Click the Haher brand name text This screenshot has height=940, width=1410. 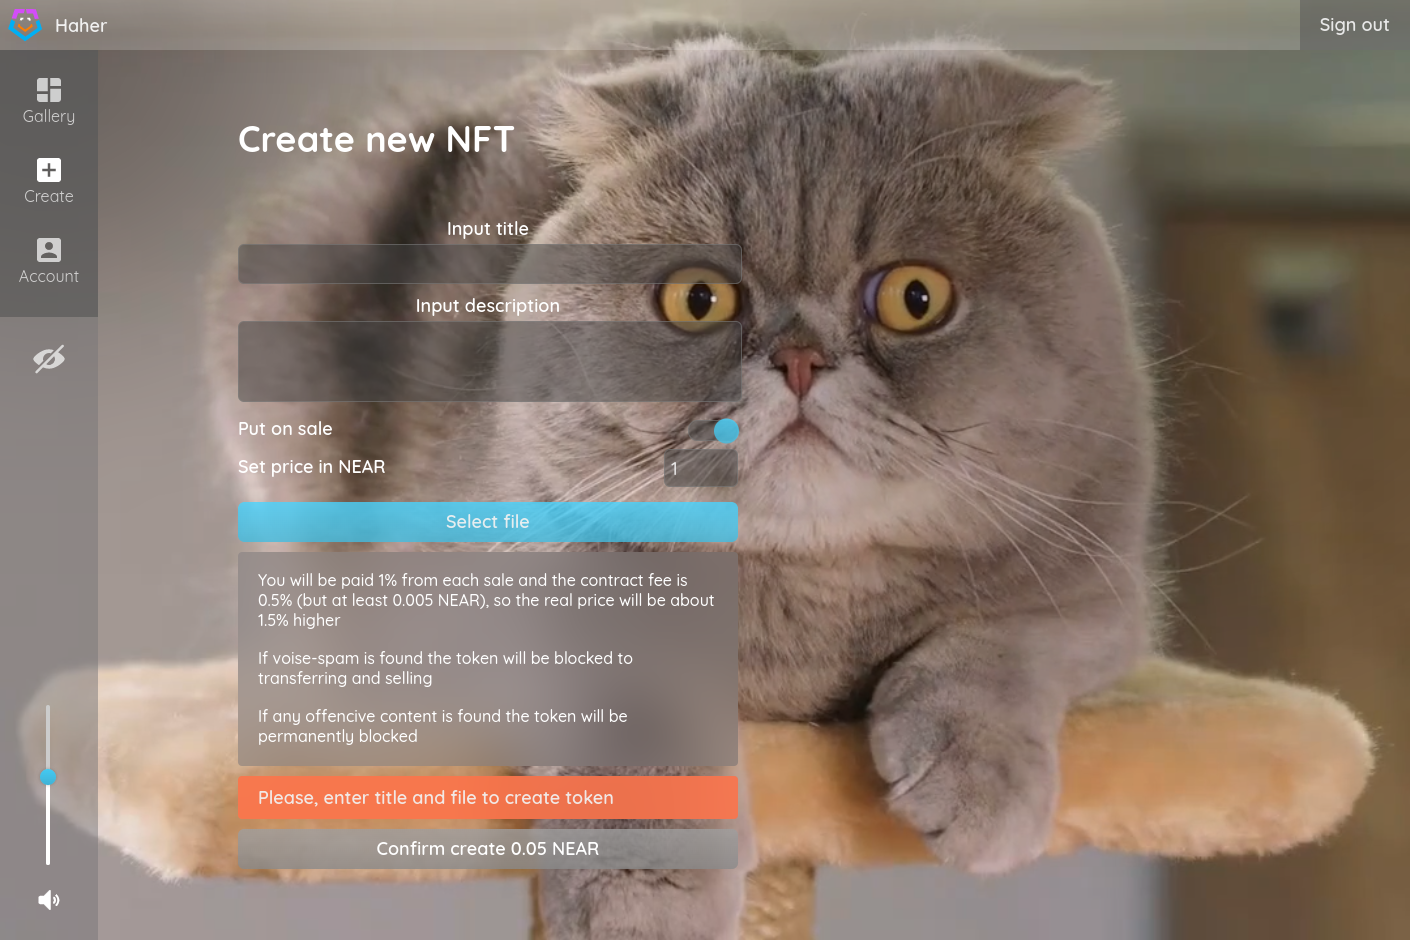81,25
